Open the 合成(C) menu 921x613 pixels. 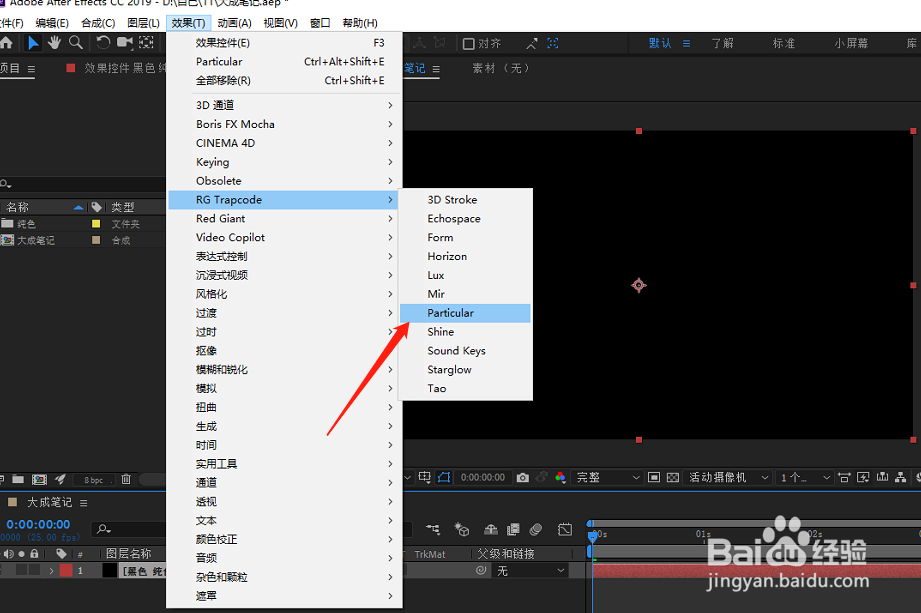pyautogui.click(x=98, y=23)
